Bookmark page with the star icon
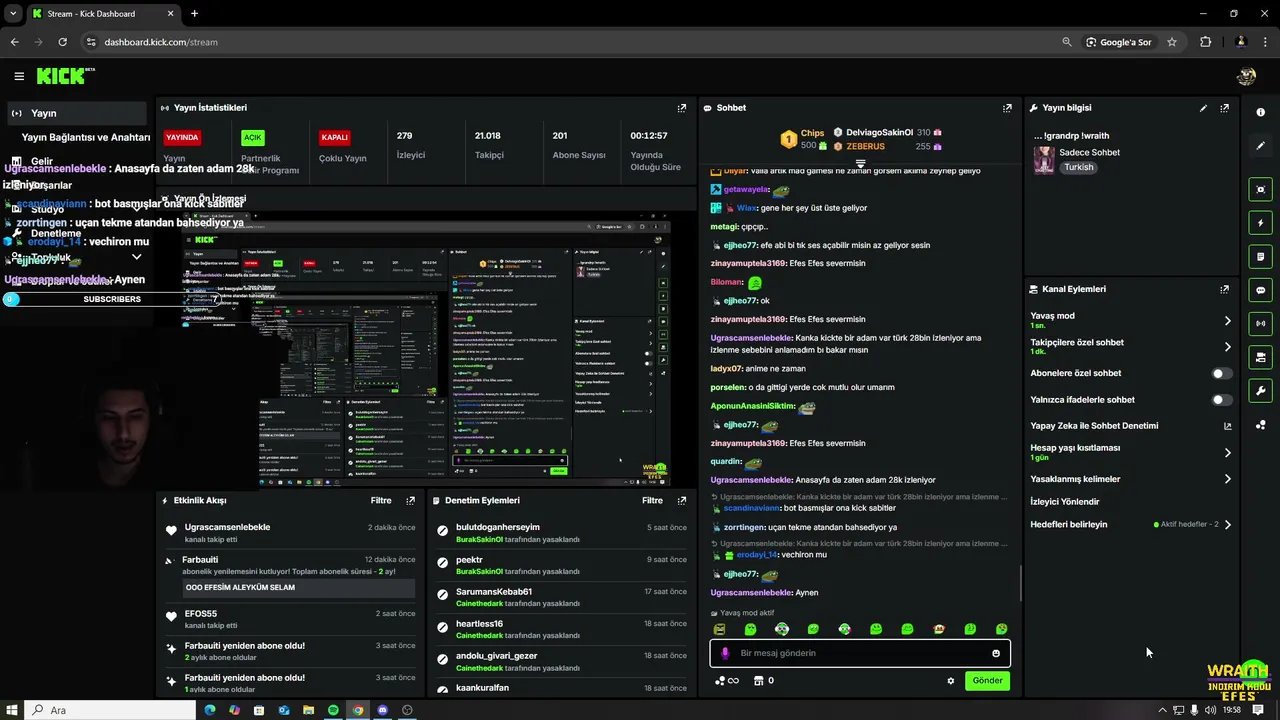 (x=1172, y=42)
